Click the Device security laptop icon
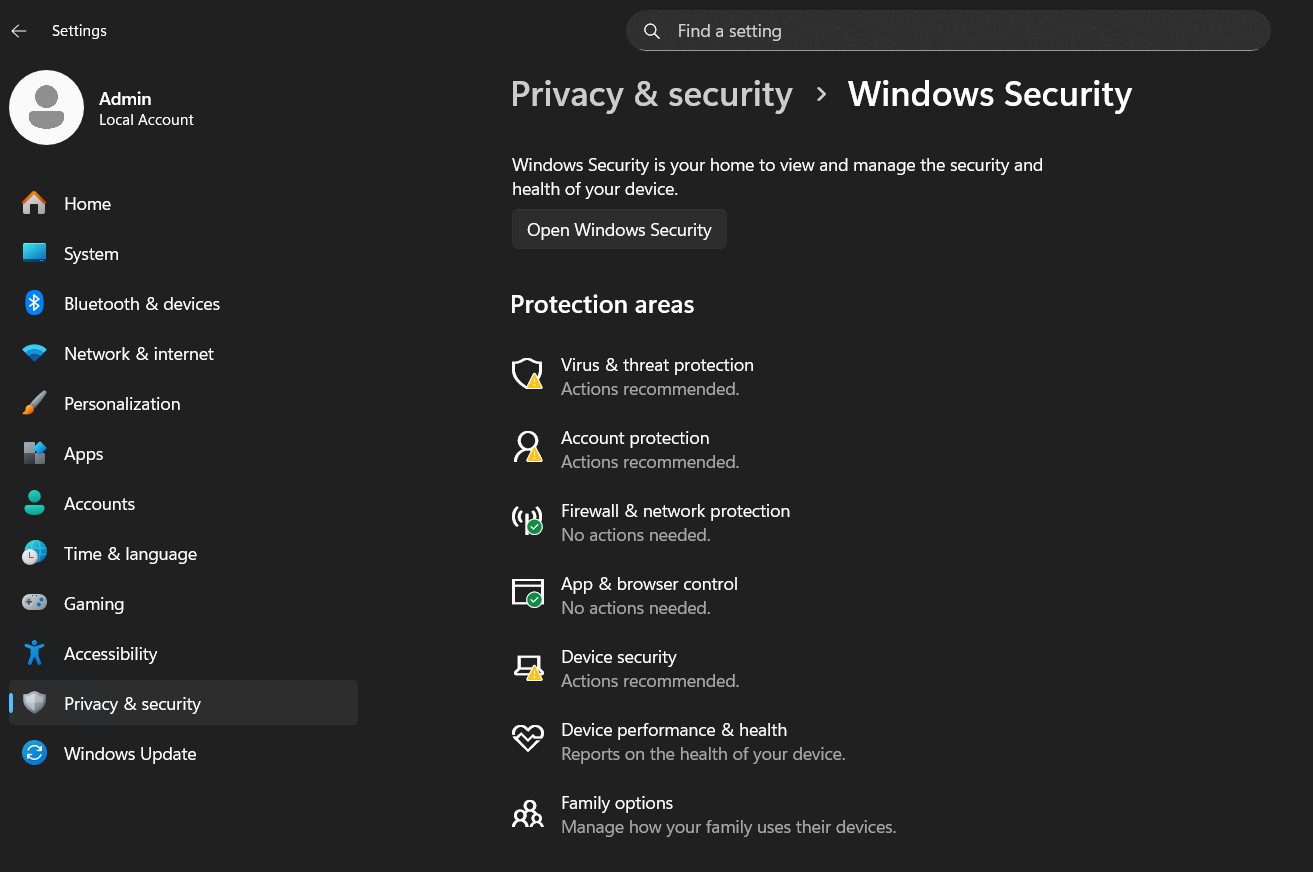This screenshot has width=1313, height=872. (x=526, y=666)
